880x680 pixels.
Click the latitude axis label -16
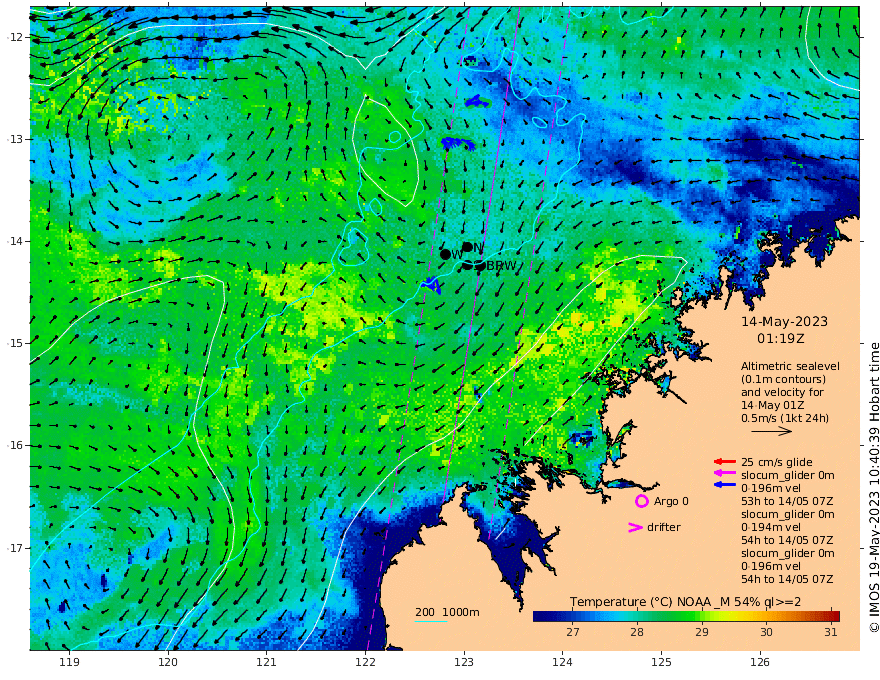[15, 445]
